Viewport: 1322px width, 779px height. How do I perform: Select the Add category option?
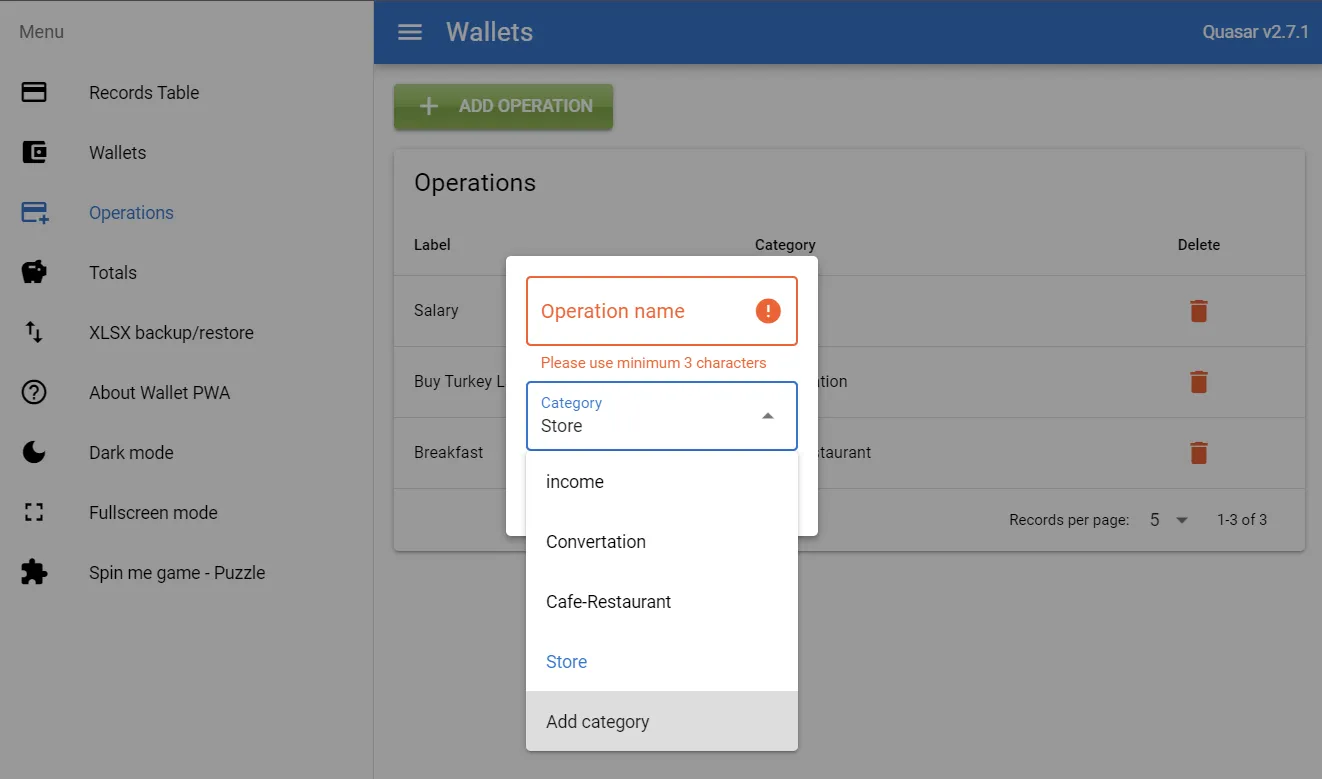(598, 722)
